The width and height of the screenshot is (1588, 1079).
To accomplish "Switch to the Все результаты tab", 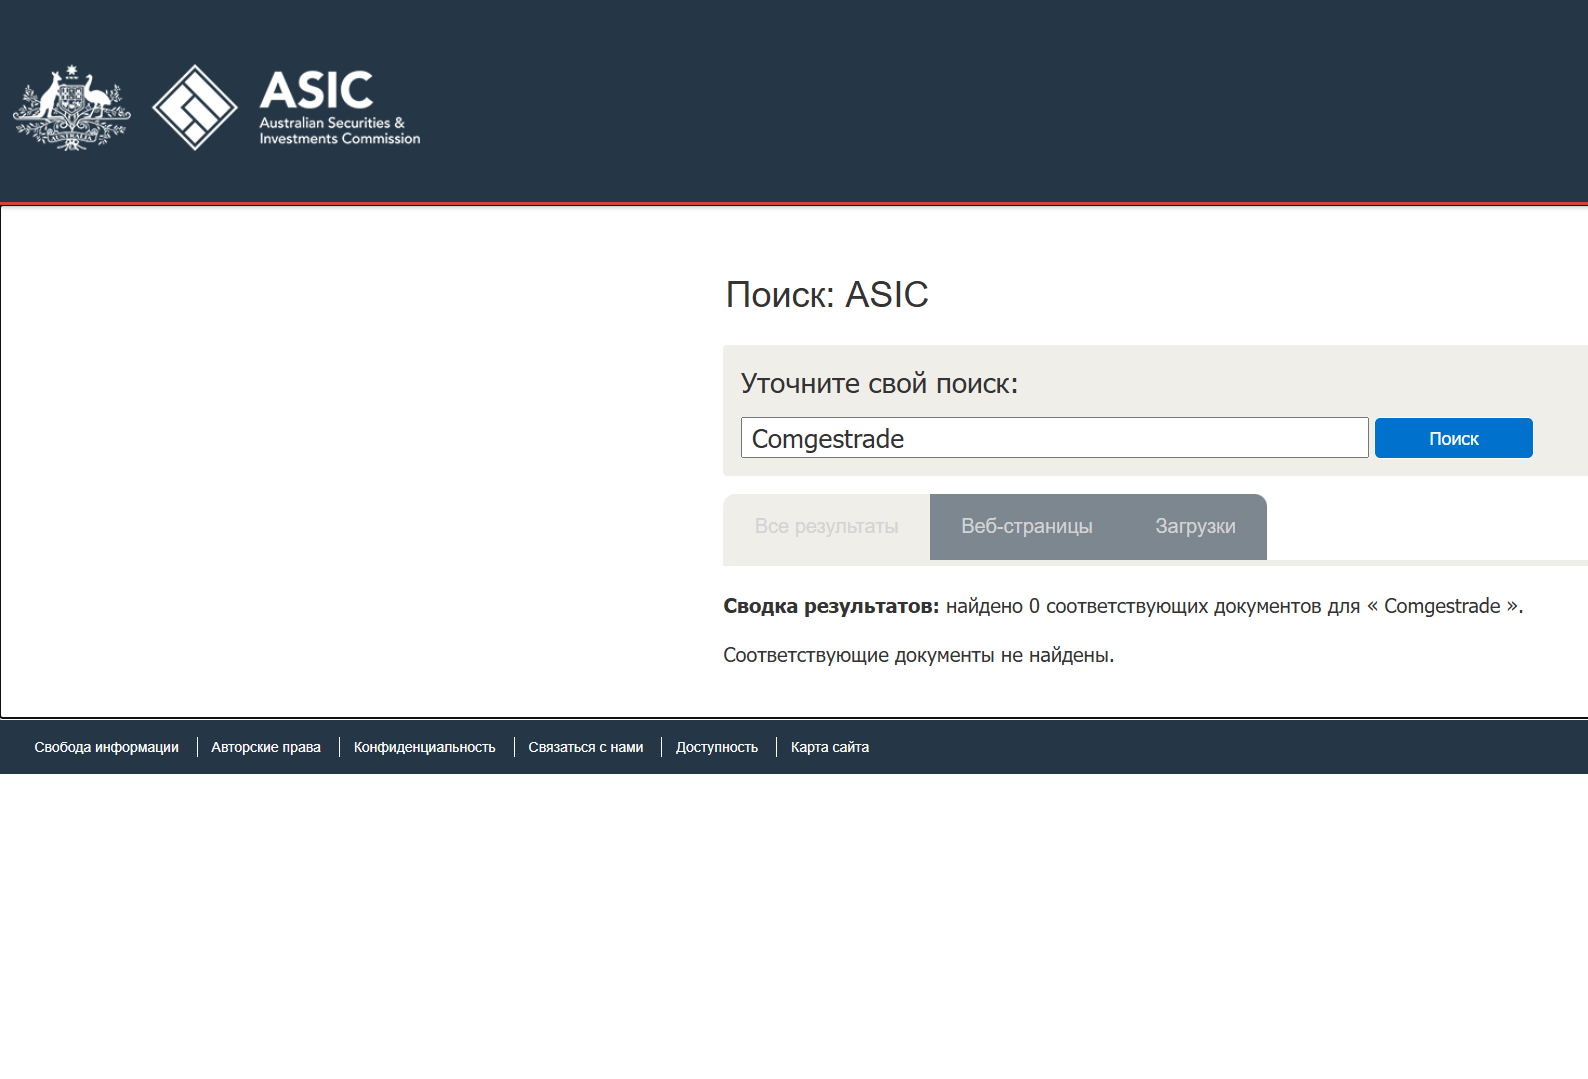I will [826, 527].
